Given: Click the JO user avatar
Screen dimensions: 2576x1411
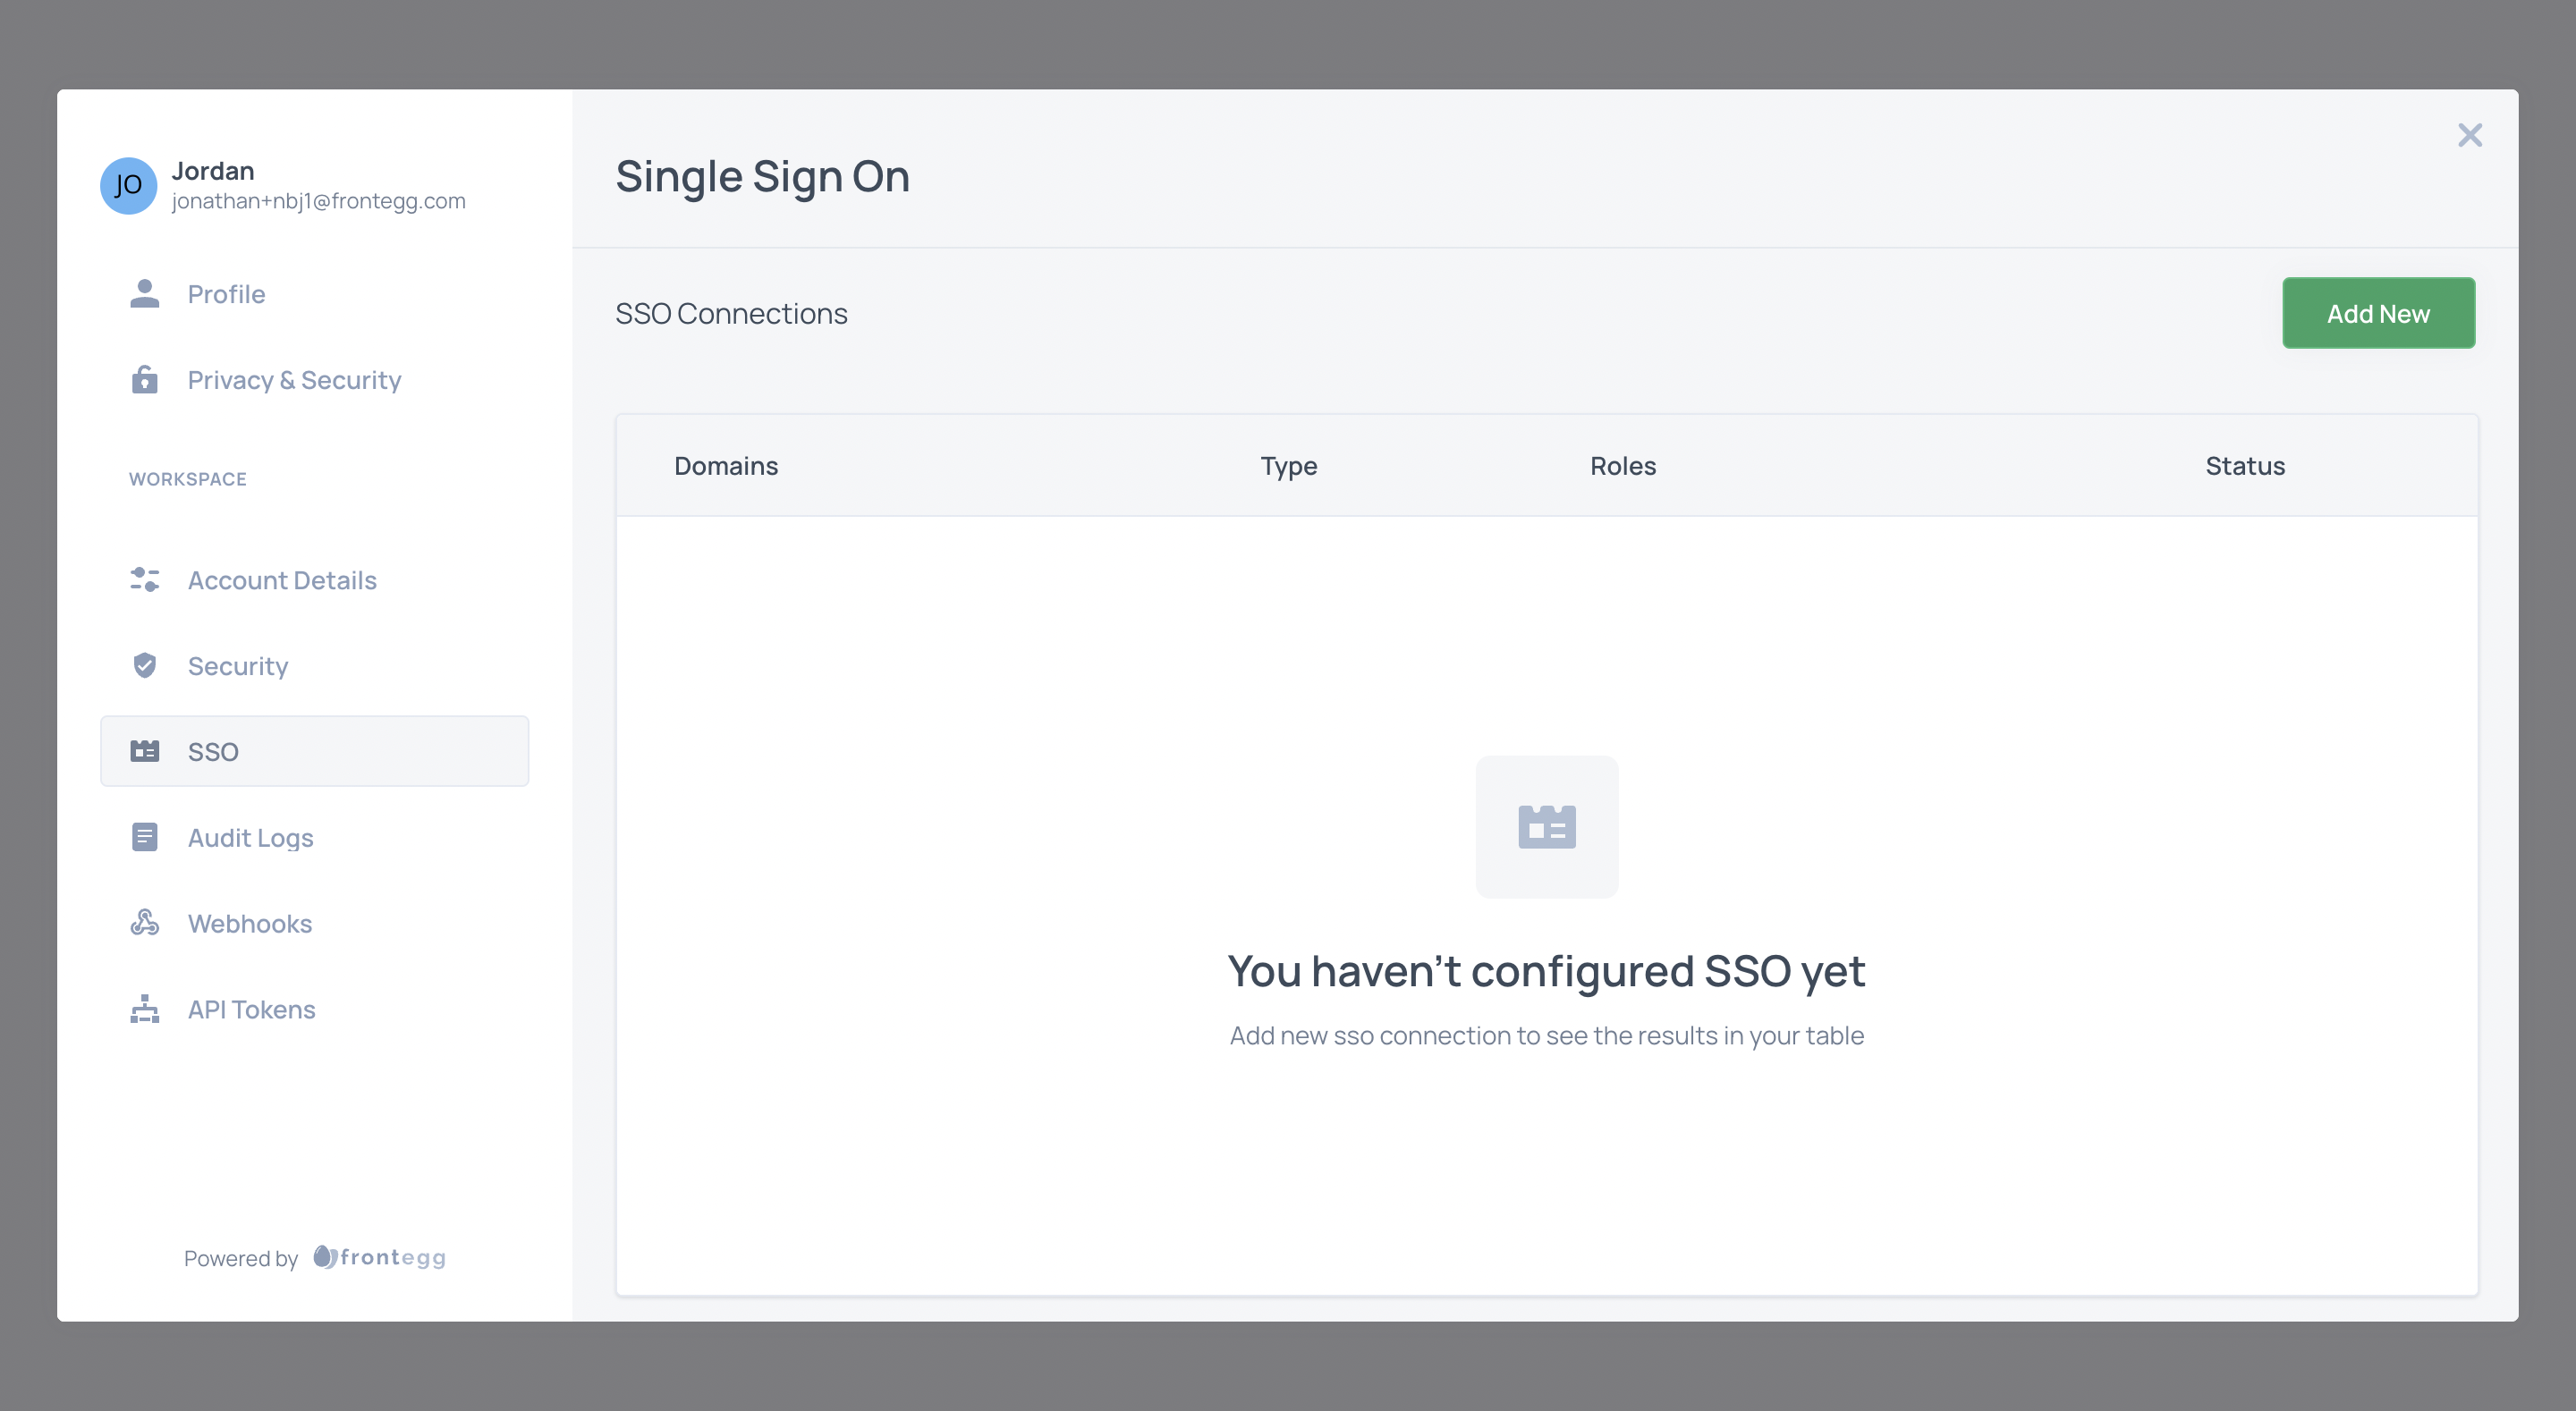Looking at the screenshot, I should click(x=128, y=186).
